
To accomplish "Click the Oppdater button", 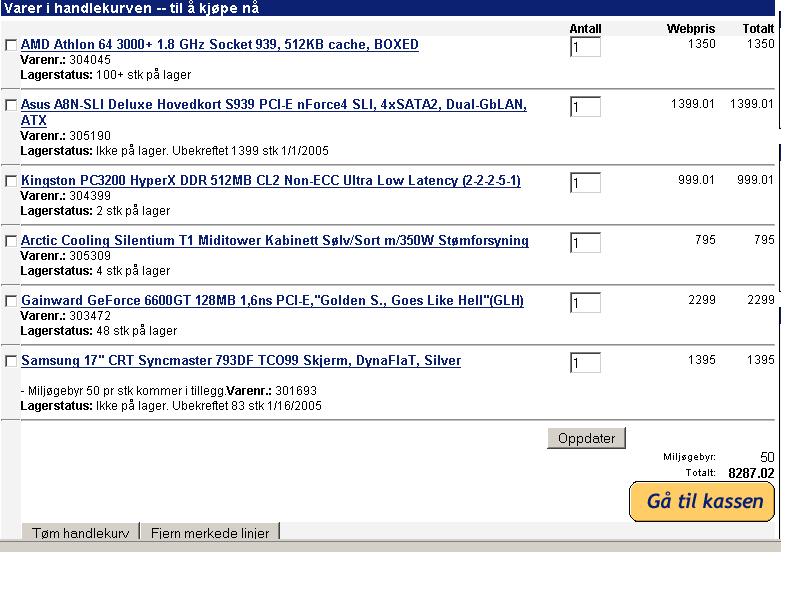I will (586, 438).
